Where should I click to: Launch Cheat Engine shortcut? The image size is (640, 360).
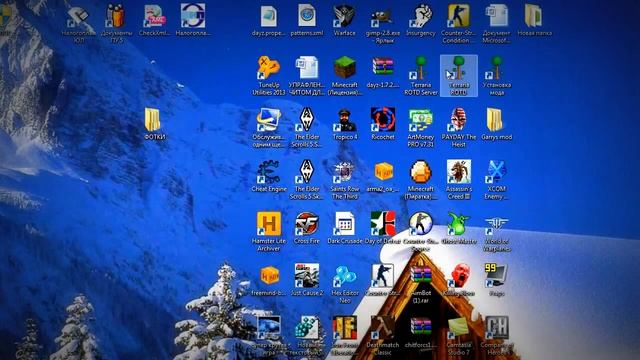pyautogui.click(x=269, y=176)
